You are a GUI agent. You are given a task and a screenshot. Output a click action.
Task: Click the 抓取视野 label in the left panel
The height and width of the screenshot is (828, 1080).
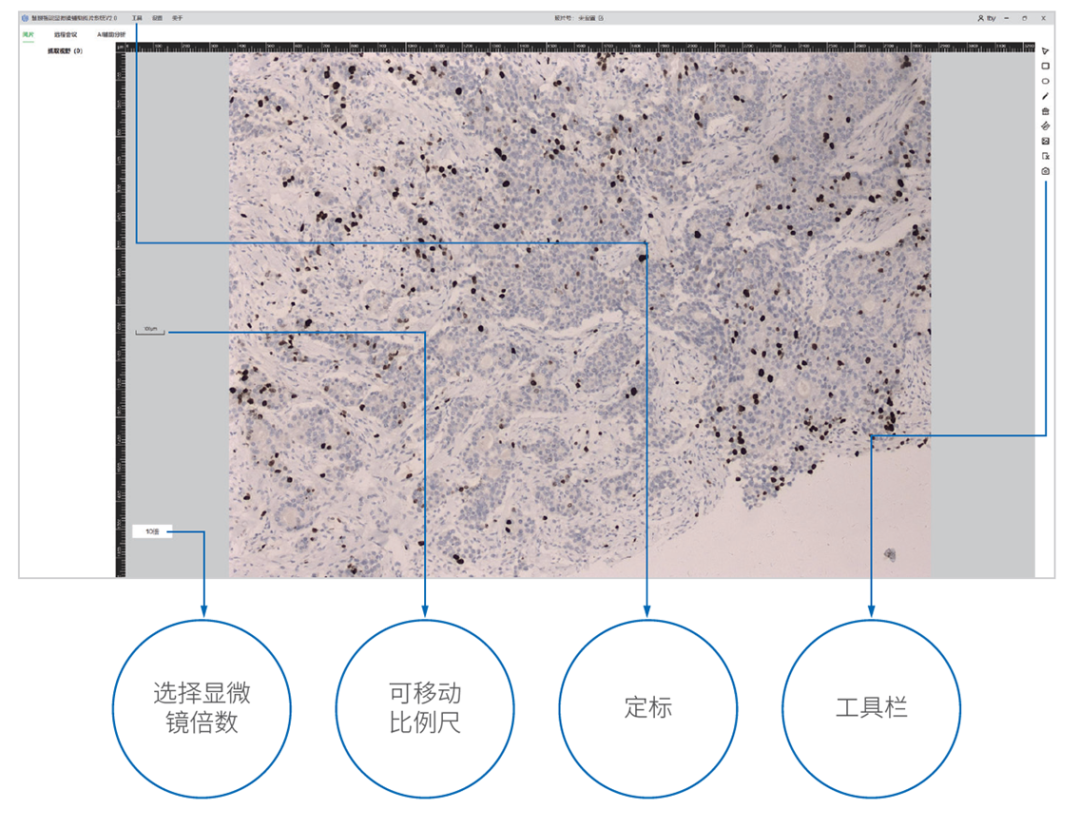(x=64, y=50)
